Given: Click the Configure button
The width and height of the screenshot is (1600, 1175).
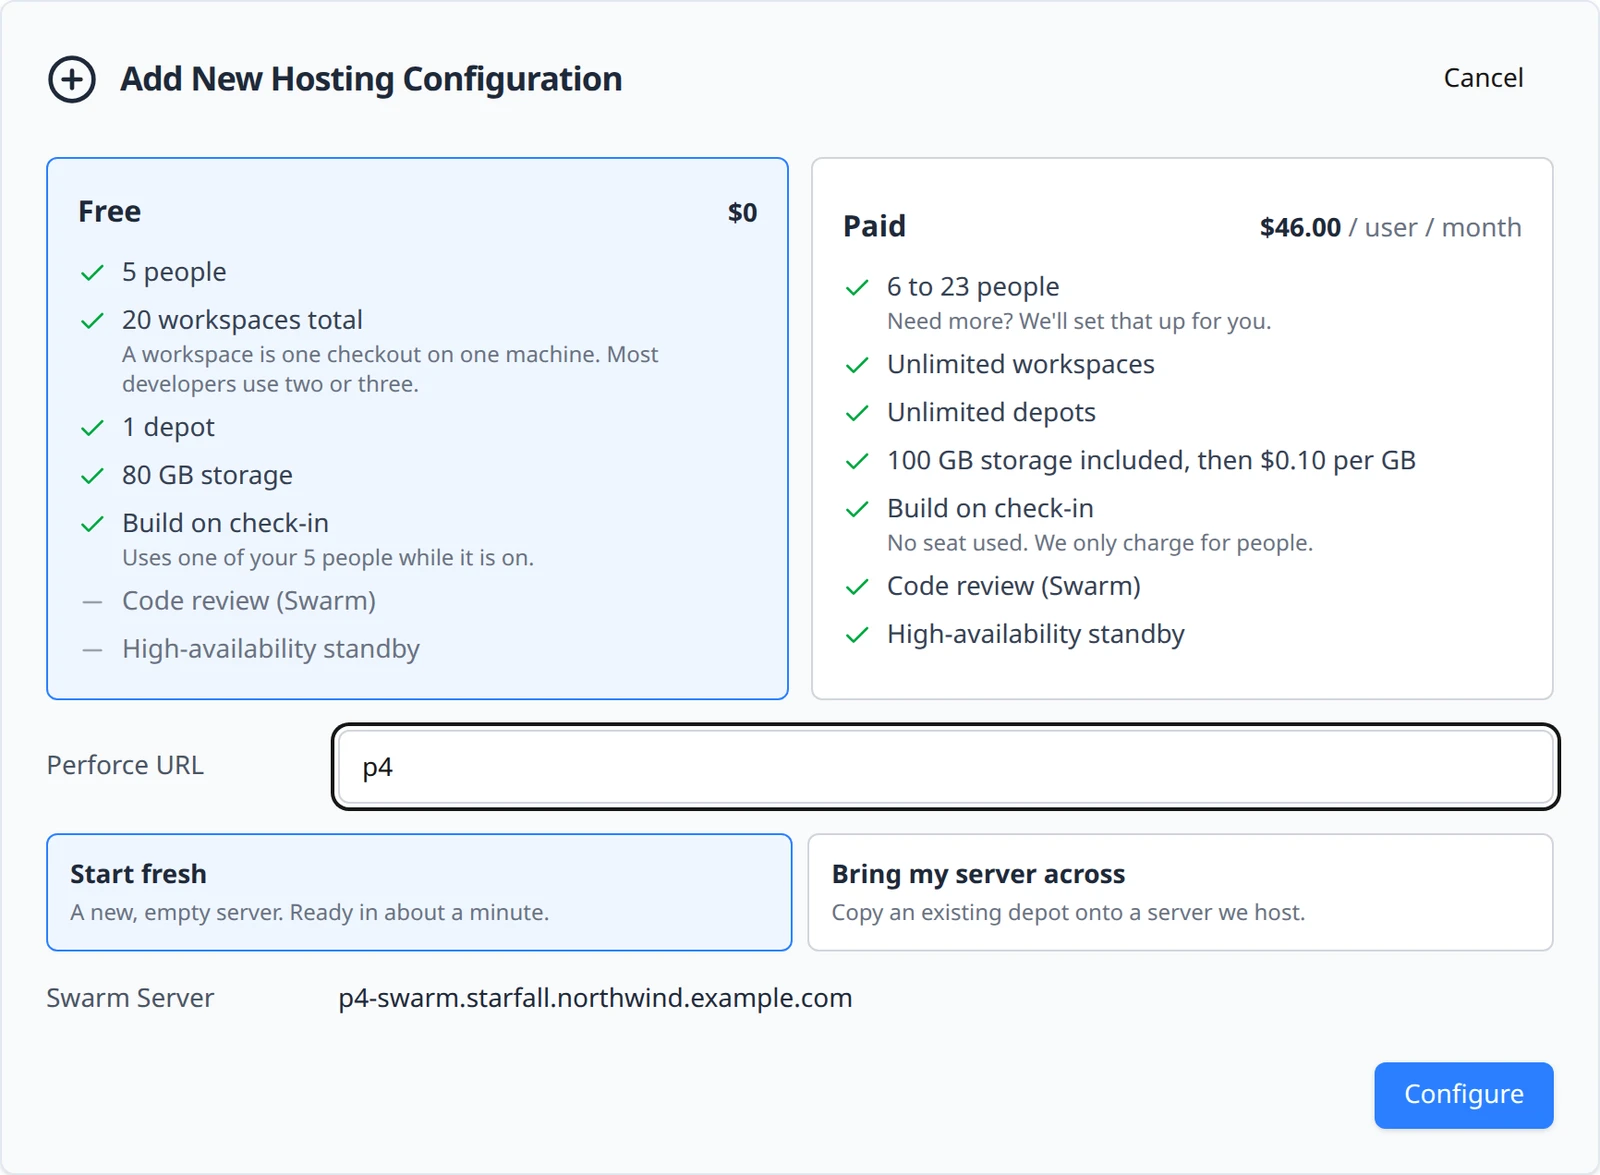Looking at the screenshot, I should click(x=1463, y=1095).
